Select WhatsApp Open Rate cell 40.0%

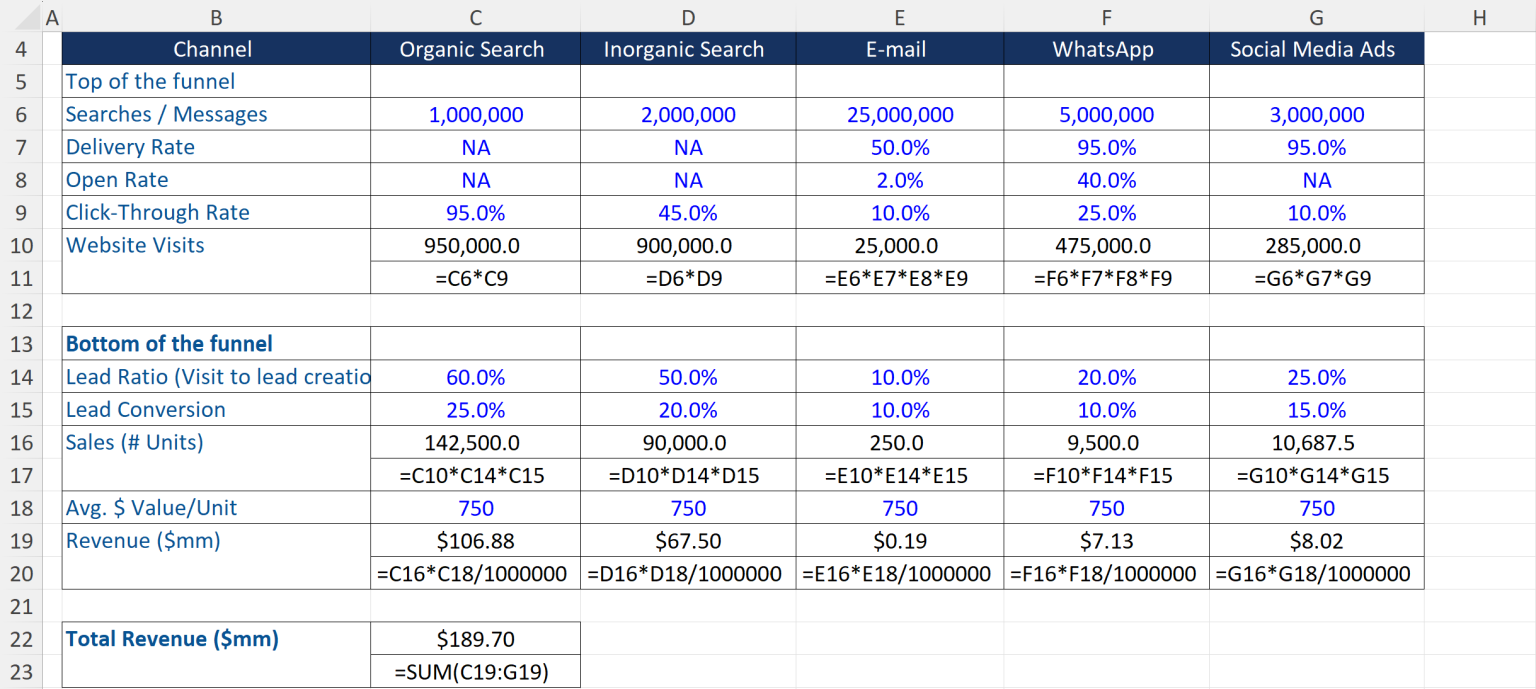(x=1105, y=179)
